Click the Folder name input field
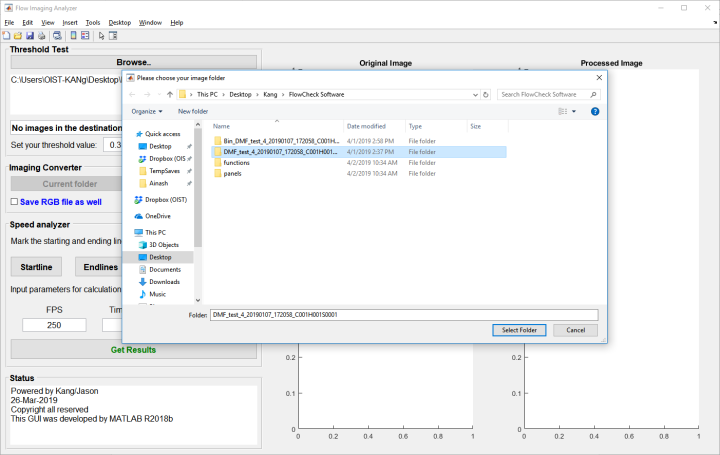 403,314
